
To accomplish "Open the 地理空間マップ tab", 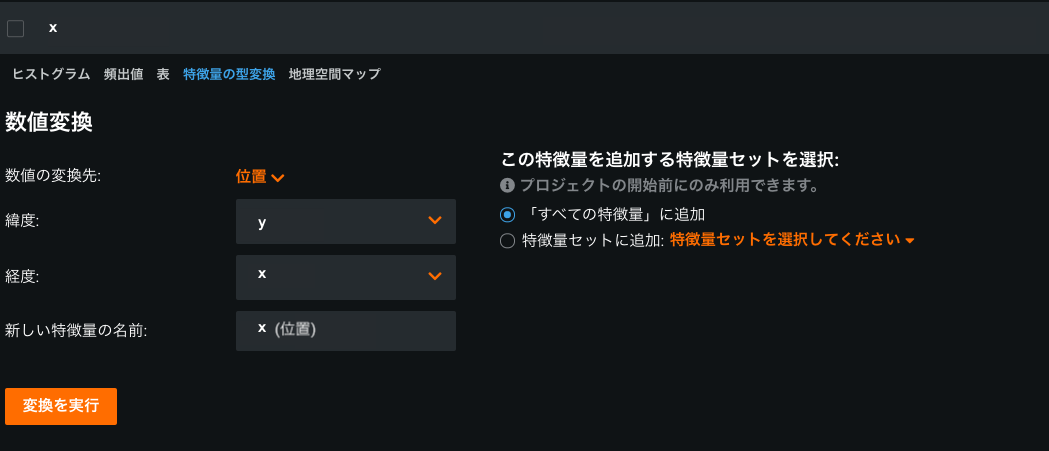I will click(334, 74).
